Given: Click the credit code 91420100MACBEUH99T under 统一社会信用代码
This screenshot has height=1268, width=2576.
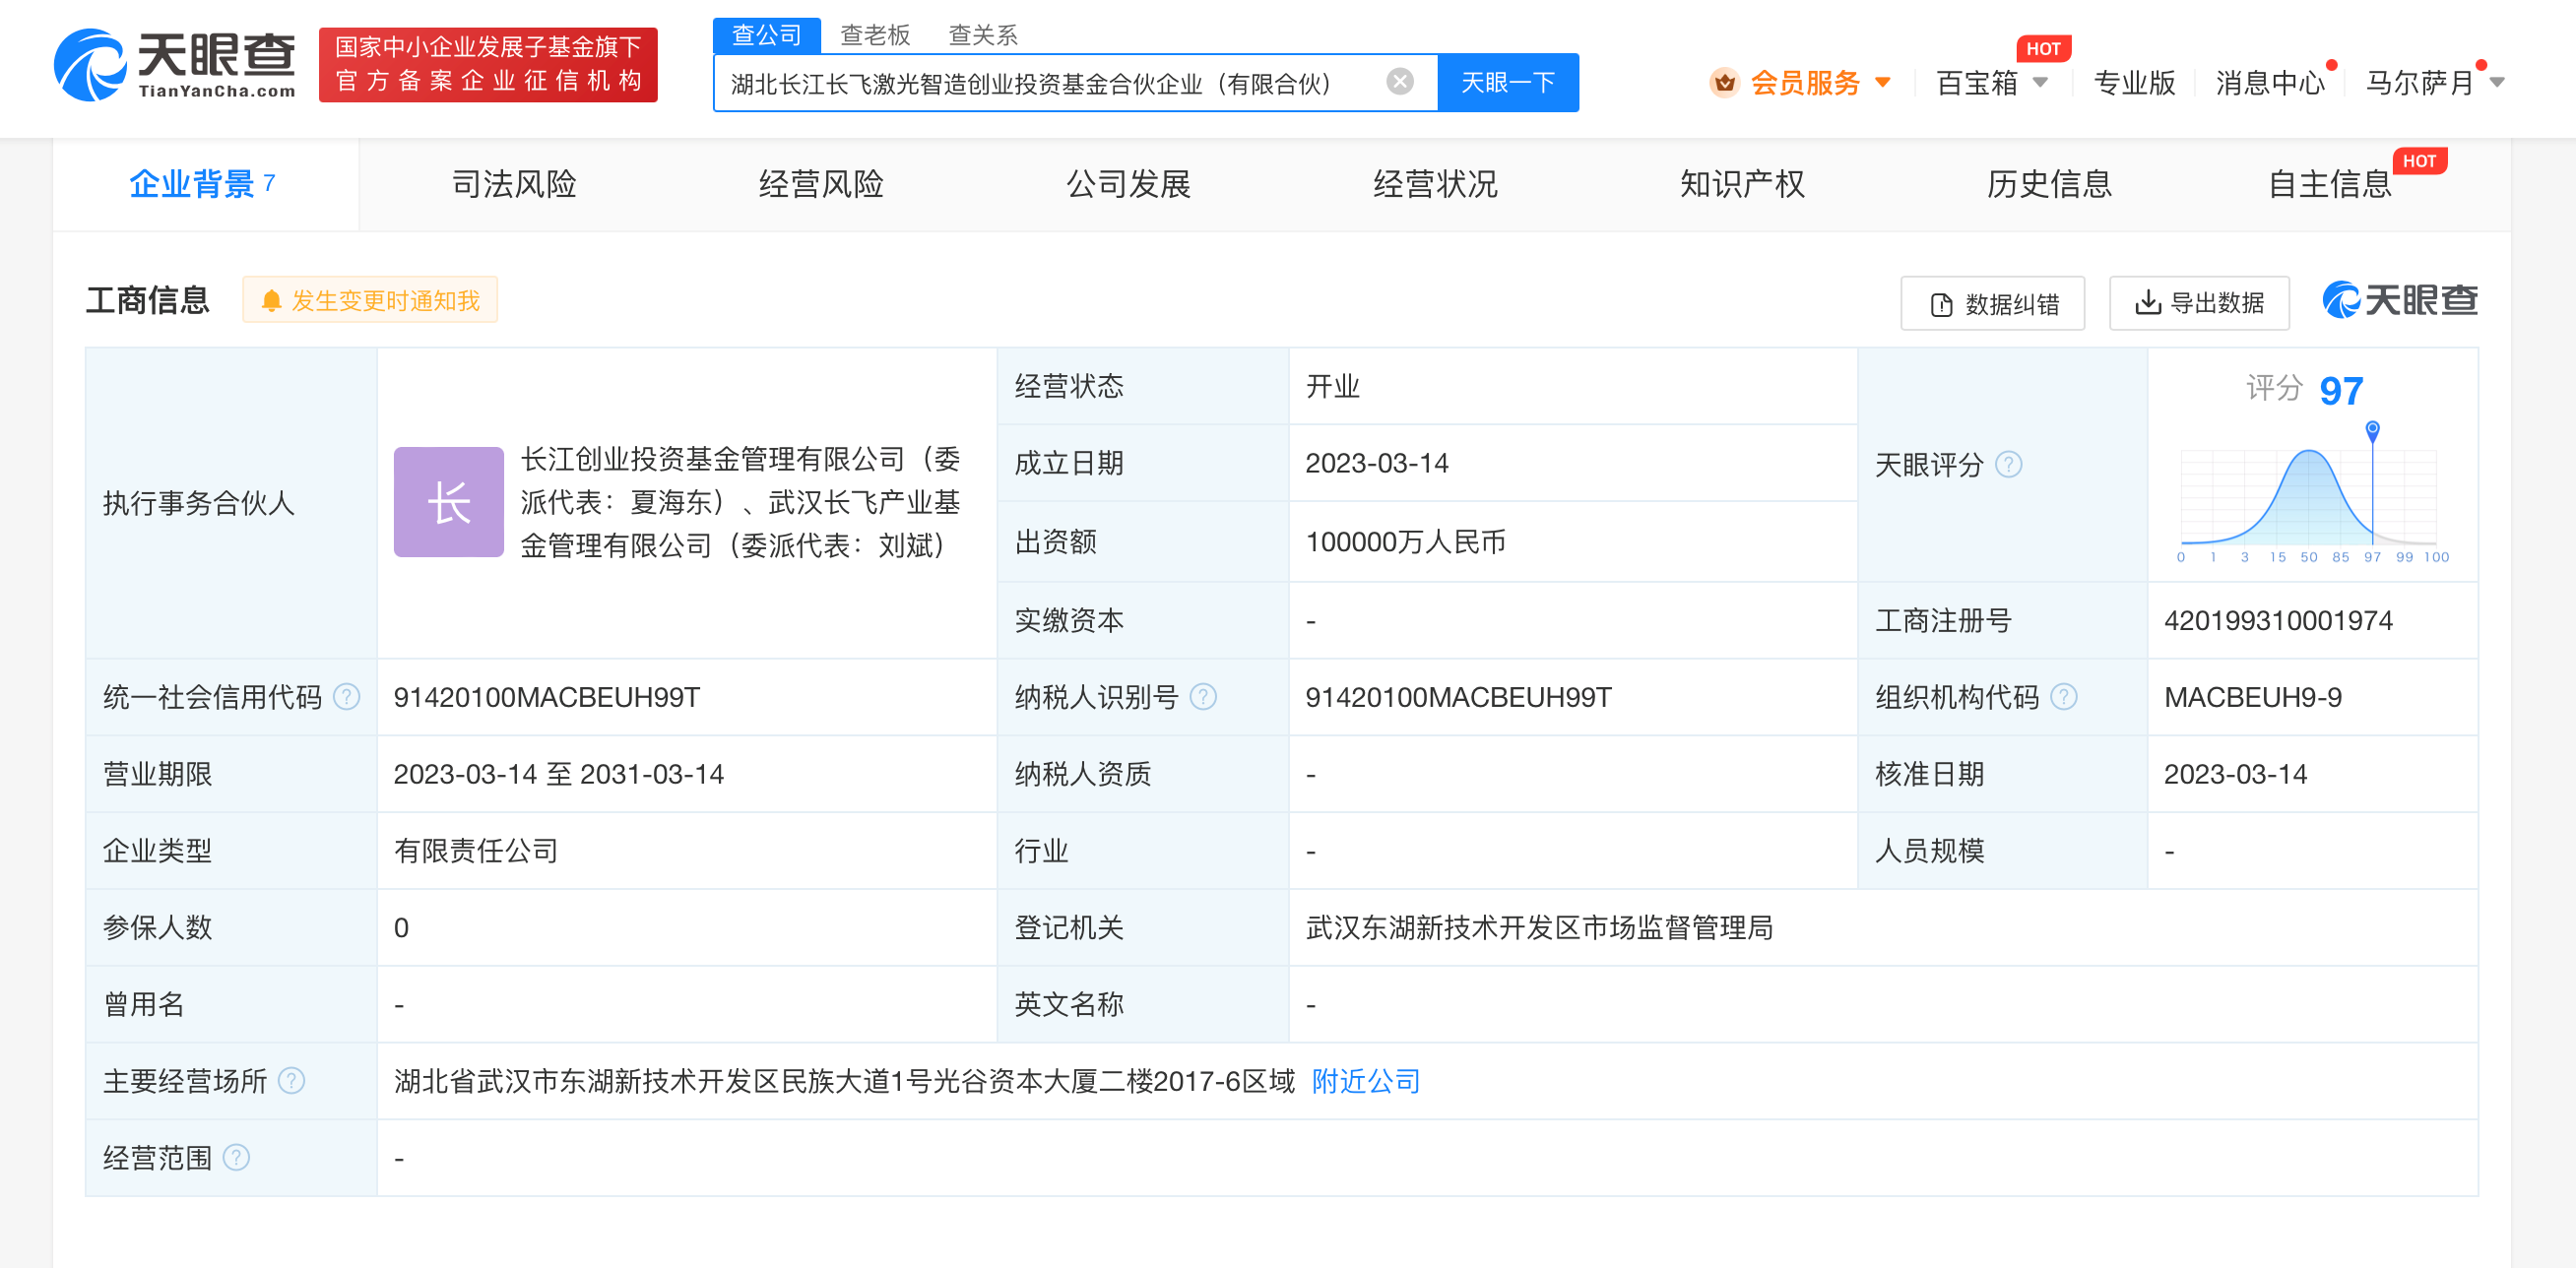Looking at the screenshot, I should point(546,697).
